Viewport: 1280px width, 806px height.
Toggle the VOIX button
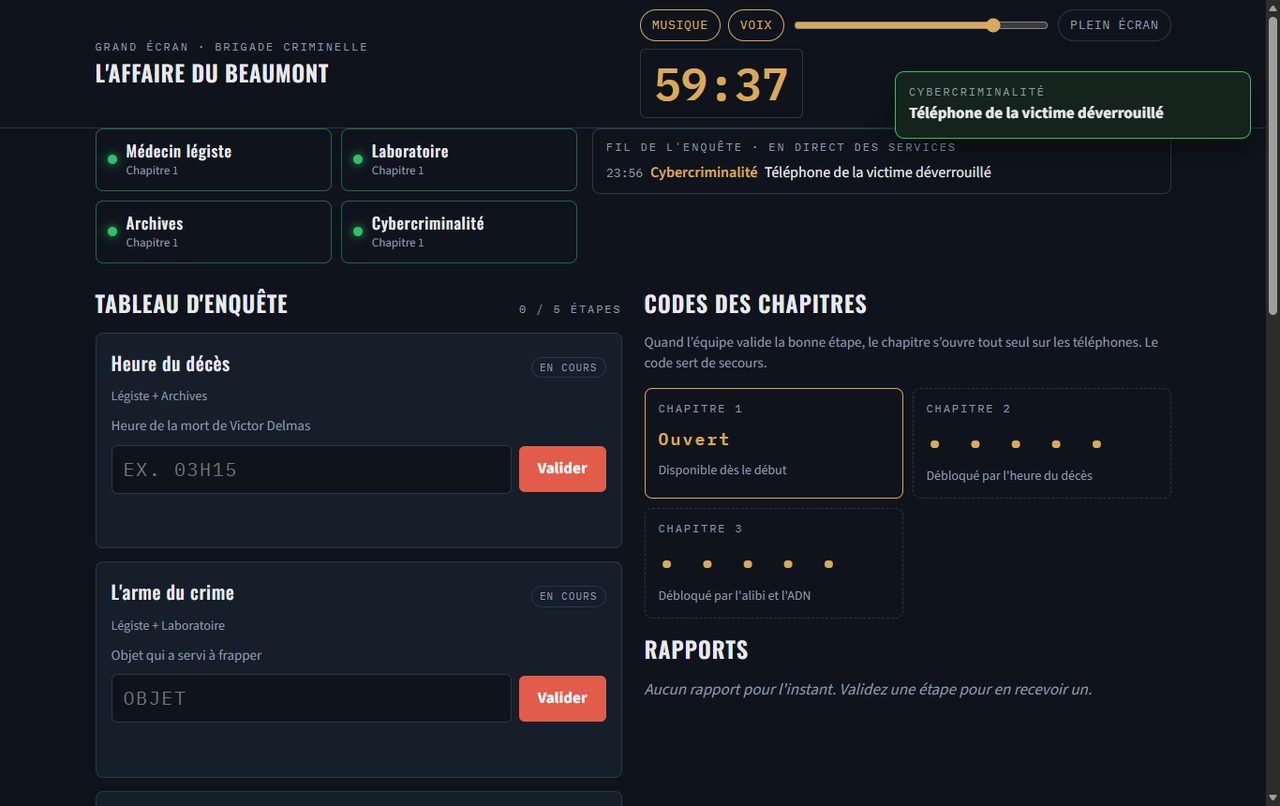pos(756,25)
